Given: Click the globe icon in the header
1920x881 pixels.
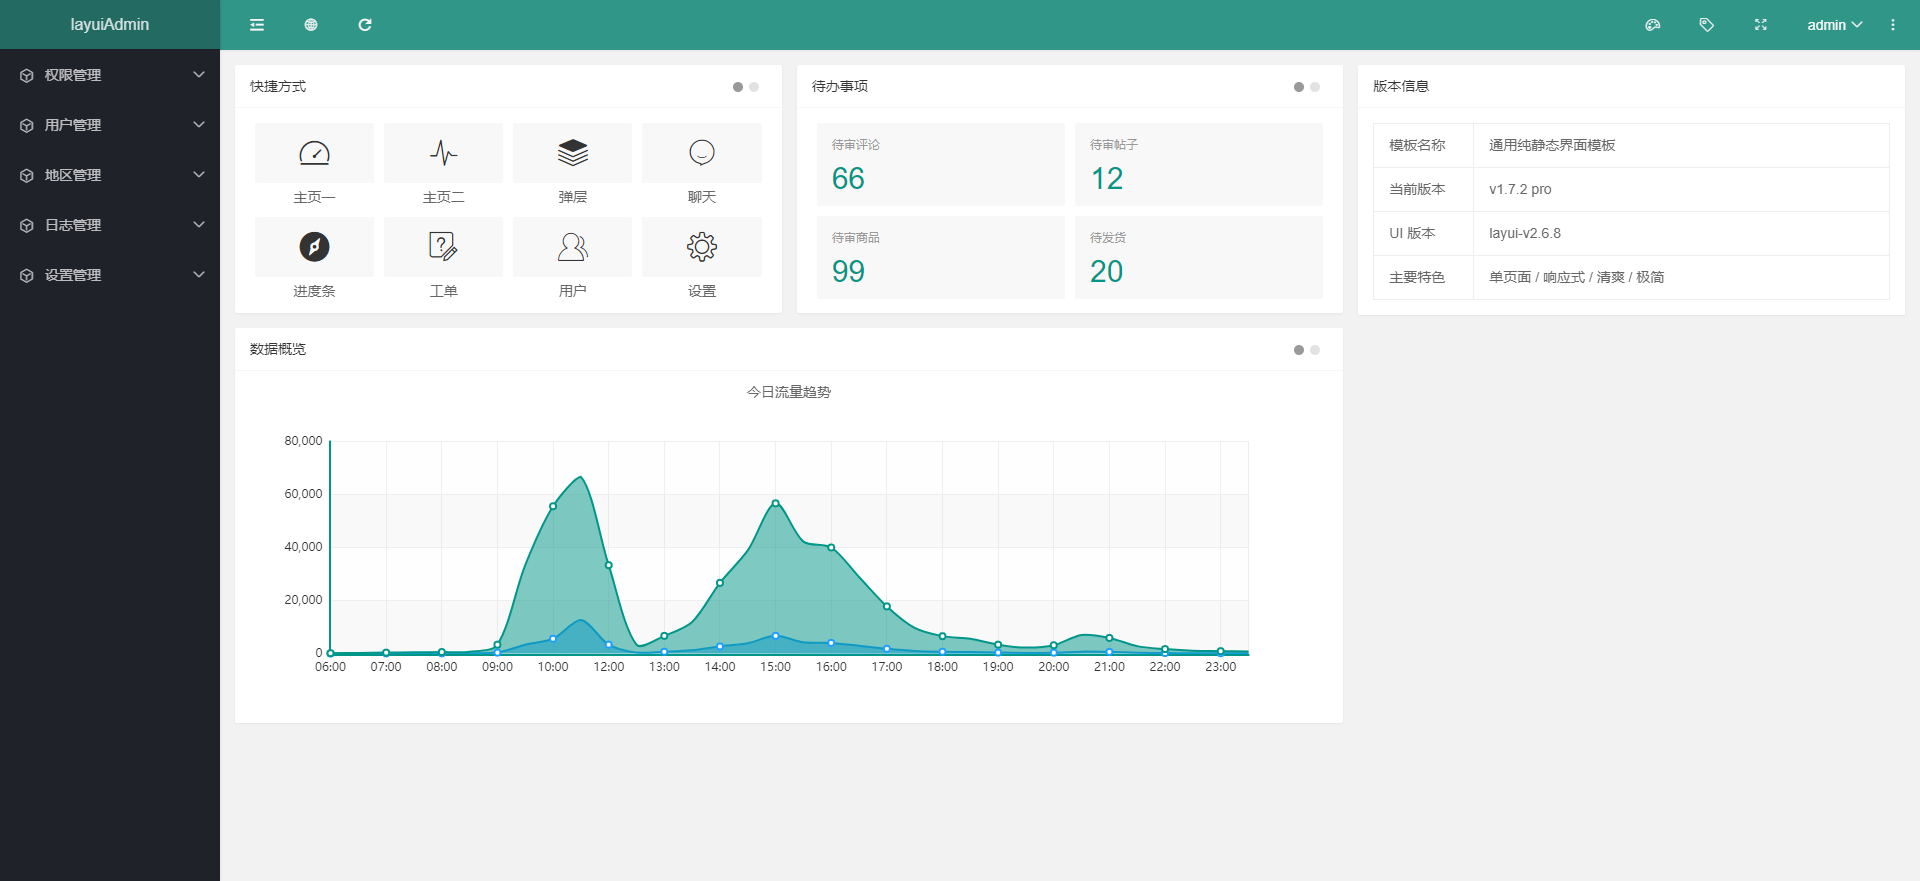Looking at the screenshot, I should pyautogui.click(x=311, y=25).
